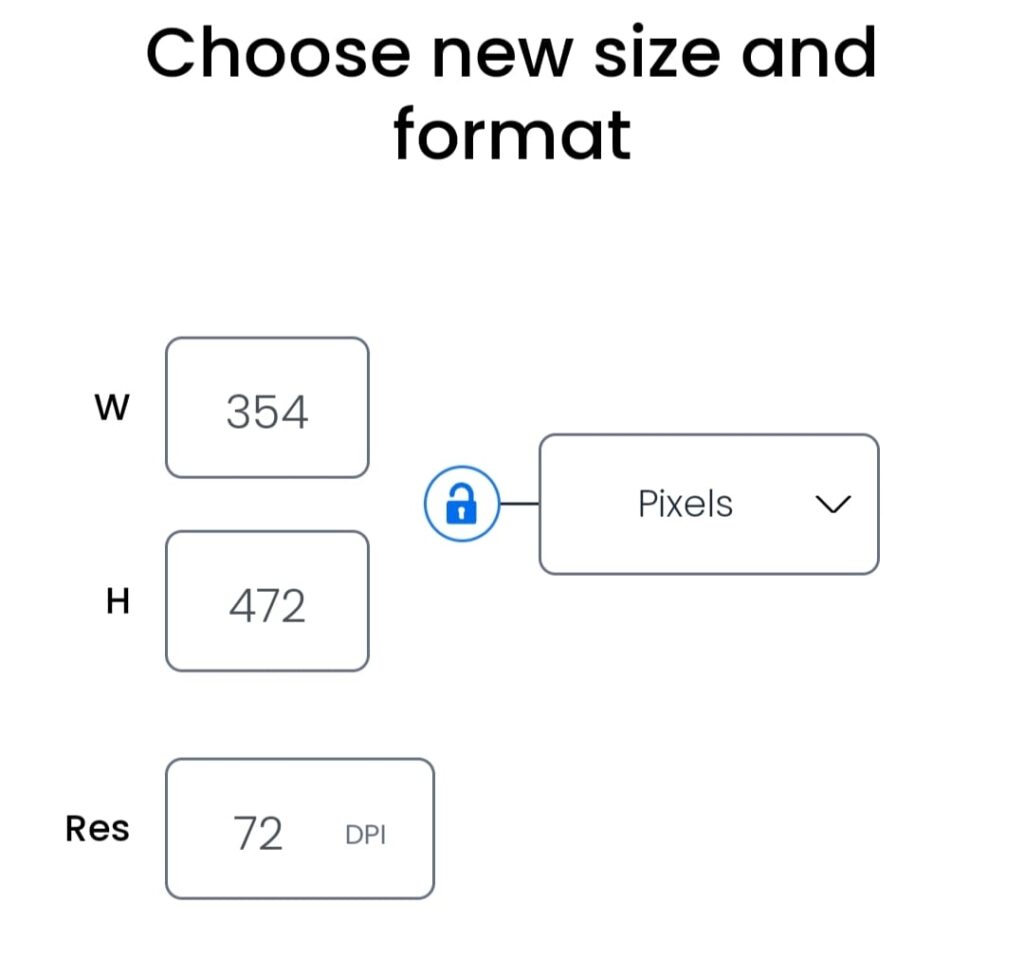Click the width input box
This screenshot has width=1024, height=958.
pos(267,408)
